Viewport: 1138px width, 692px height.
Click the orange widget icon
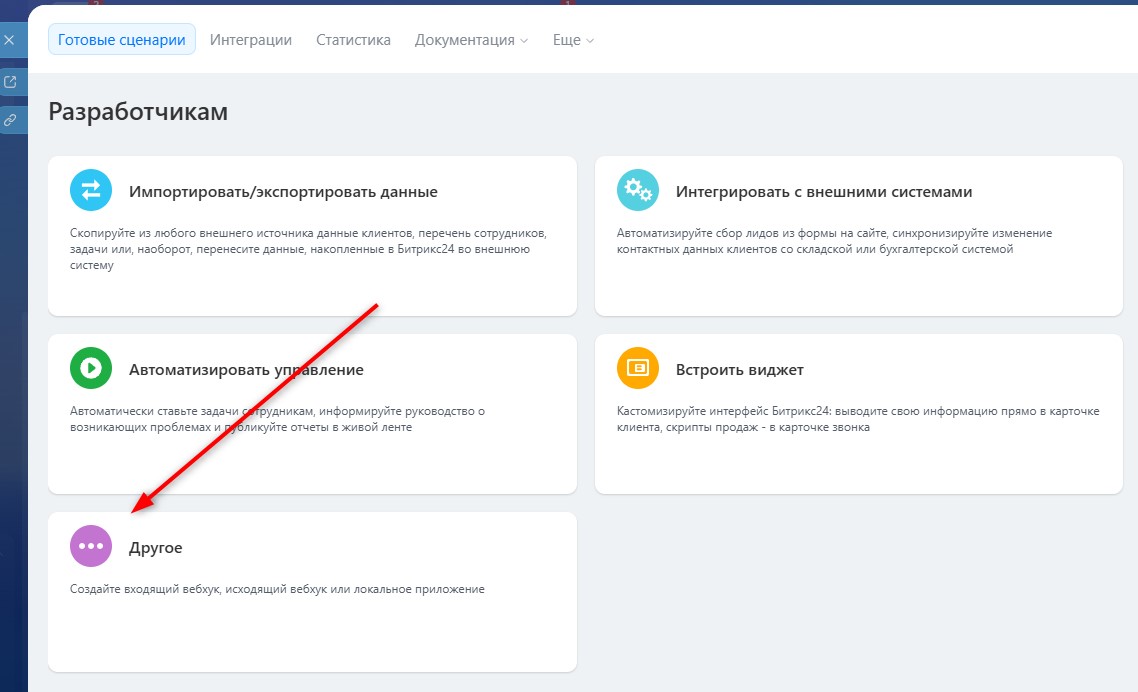[637, 369]
